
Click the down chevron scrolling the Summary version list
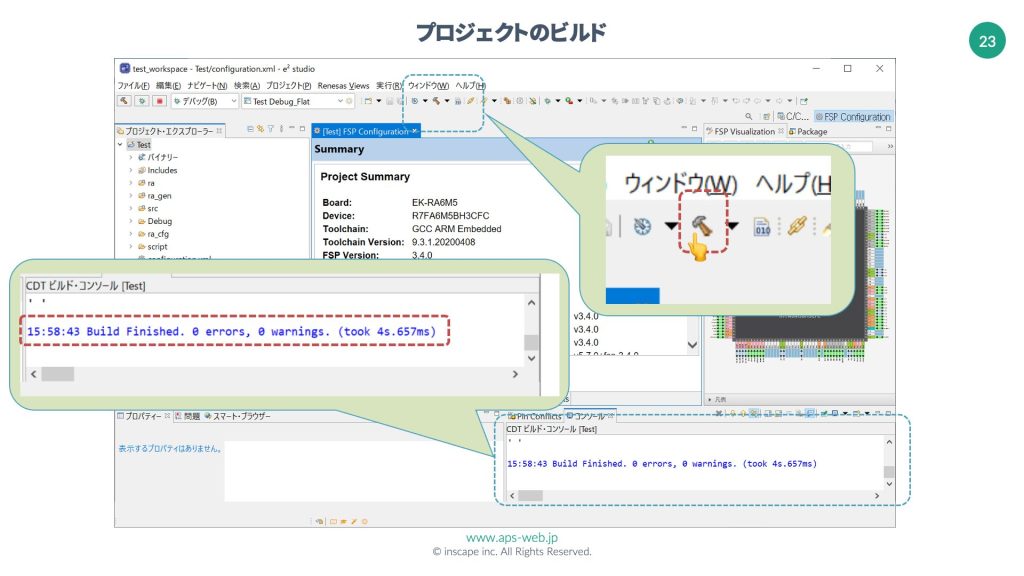[692, 344]
